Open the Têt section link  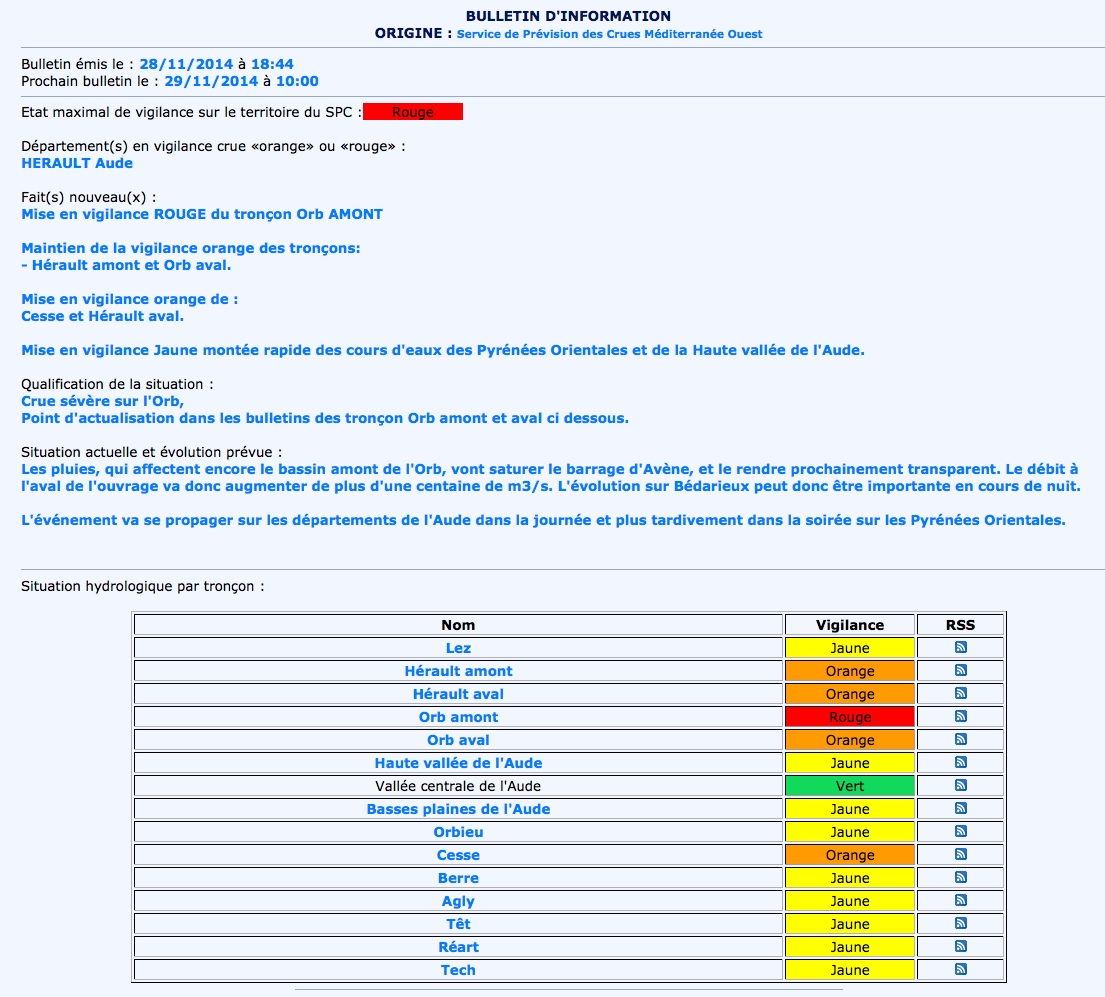click(x=458, y=924)
